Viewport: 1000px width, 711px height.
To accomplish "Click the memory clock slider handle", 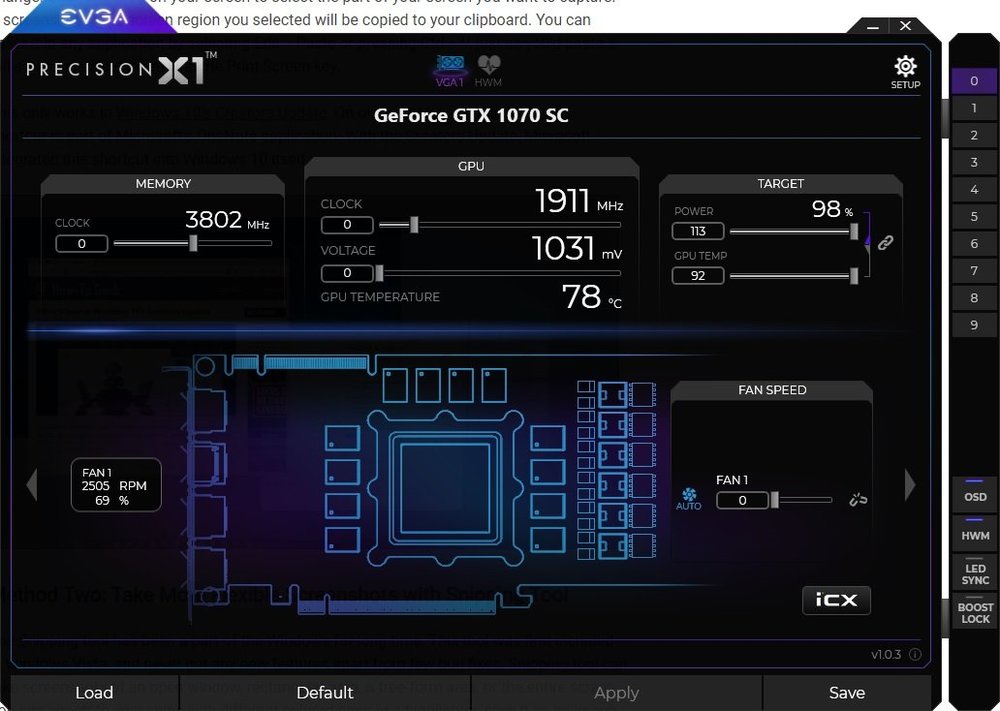I will [193, 243].
